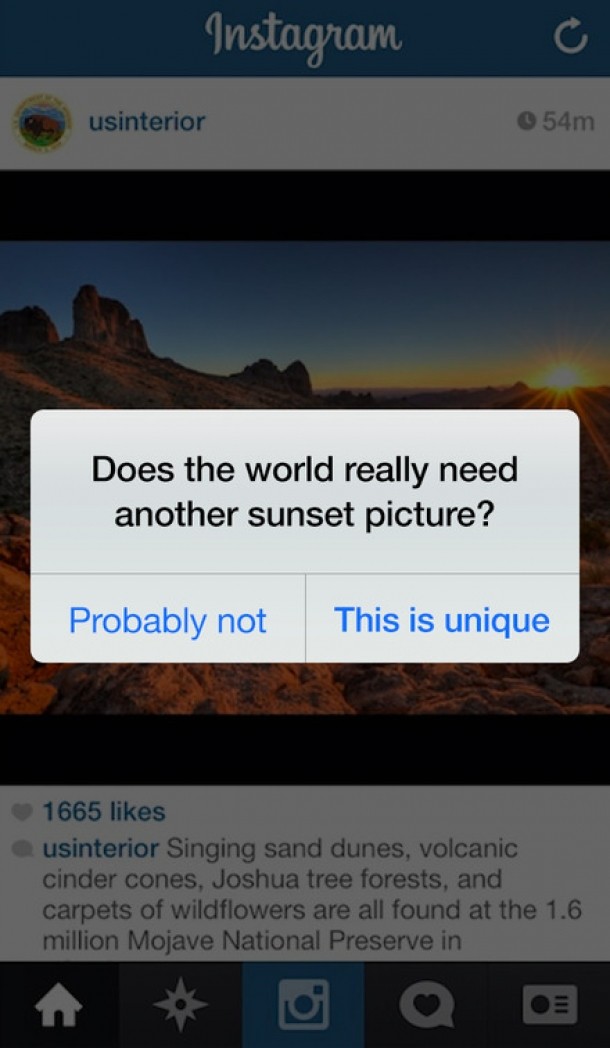This screenshot has width=610, height=1048.
Task: Open the activity heart-bubble tab
Action: 426,1005
